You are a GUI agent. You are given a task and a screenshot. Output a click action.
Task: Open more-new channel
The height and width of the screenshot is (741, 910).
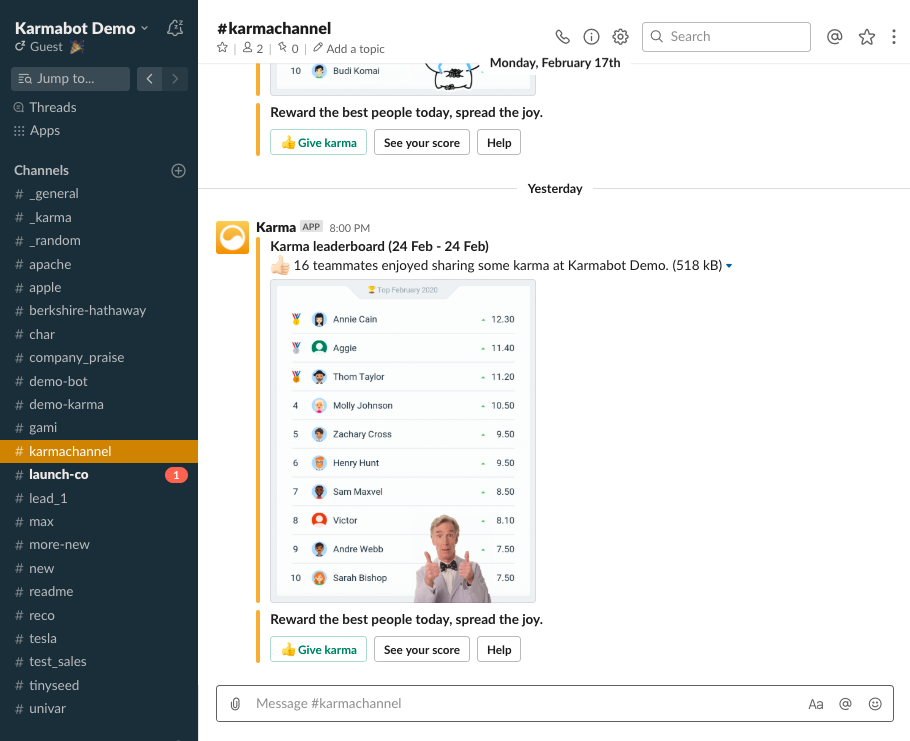(x=99, y=545)
